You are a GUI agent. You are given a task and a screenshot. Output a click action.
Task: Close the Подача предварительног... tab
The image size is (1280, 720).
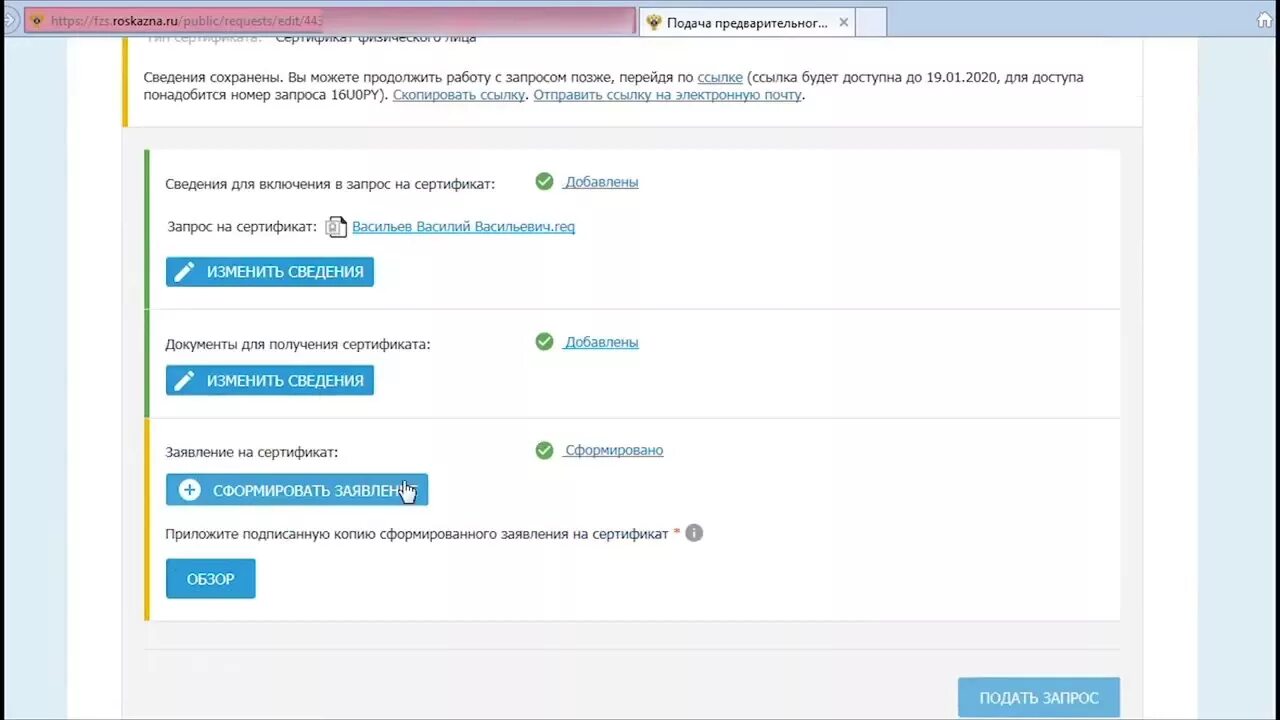[843, 22]
